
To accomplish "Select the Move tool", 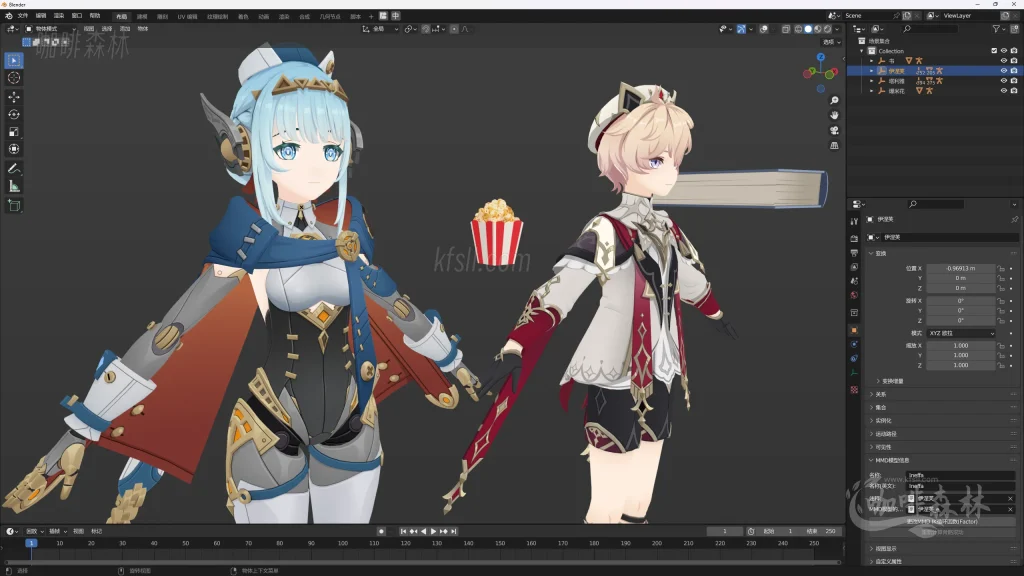I will 14,97.
